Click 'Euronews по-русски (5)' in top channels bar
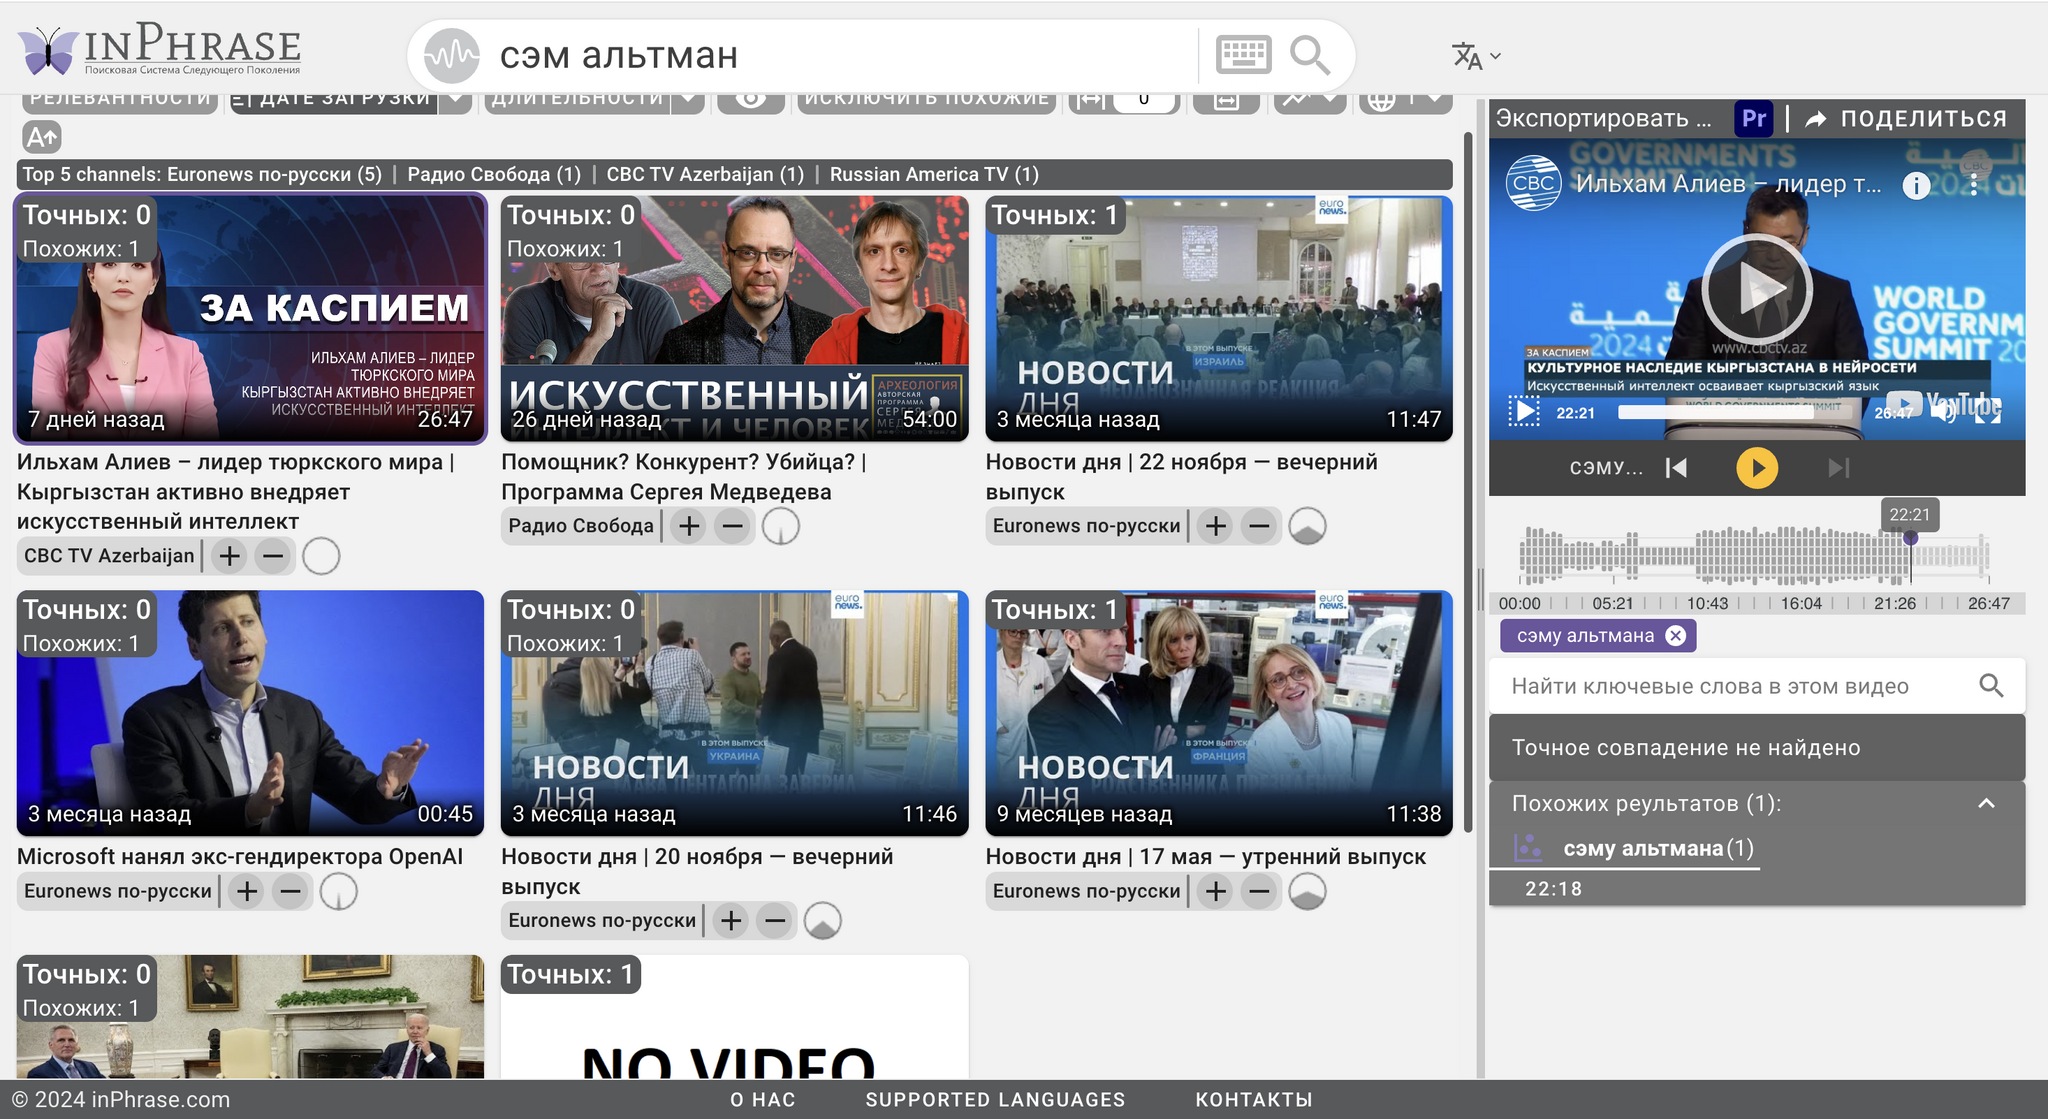 274,174
